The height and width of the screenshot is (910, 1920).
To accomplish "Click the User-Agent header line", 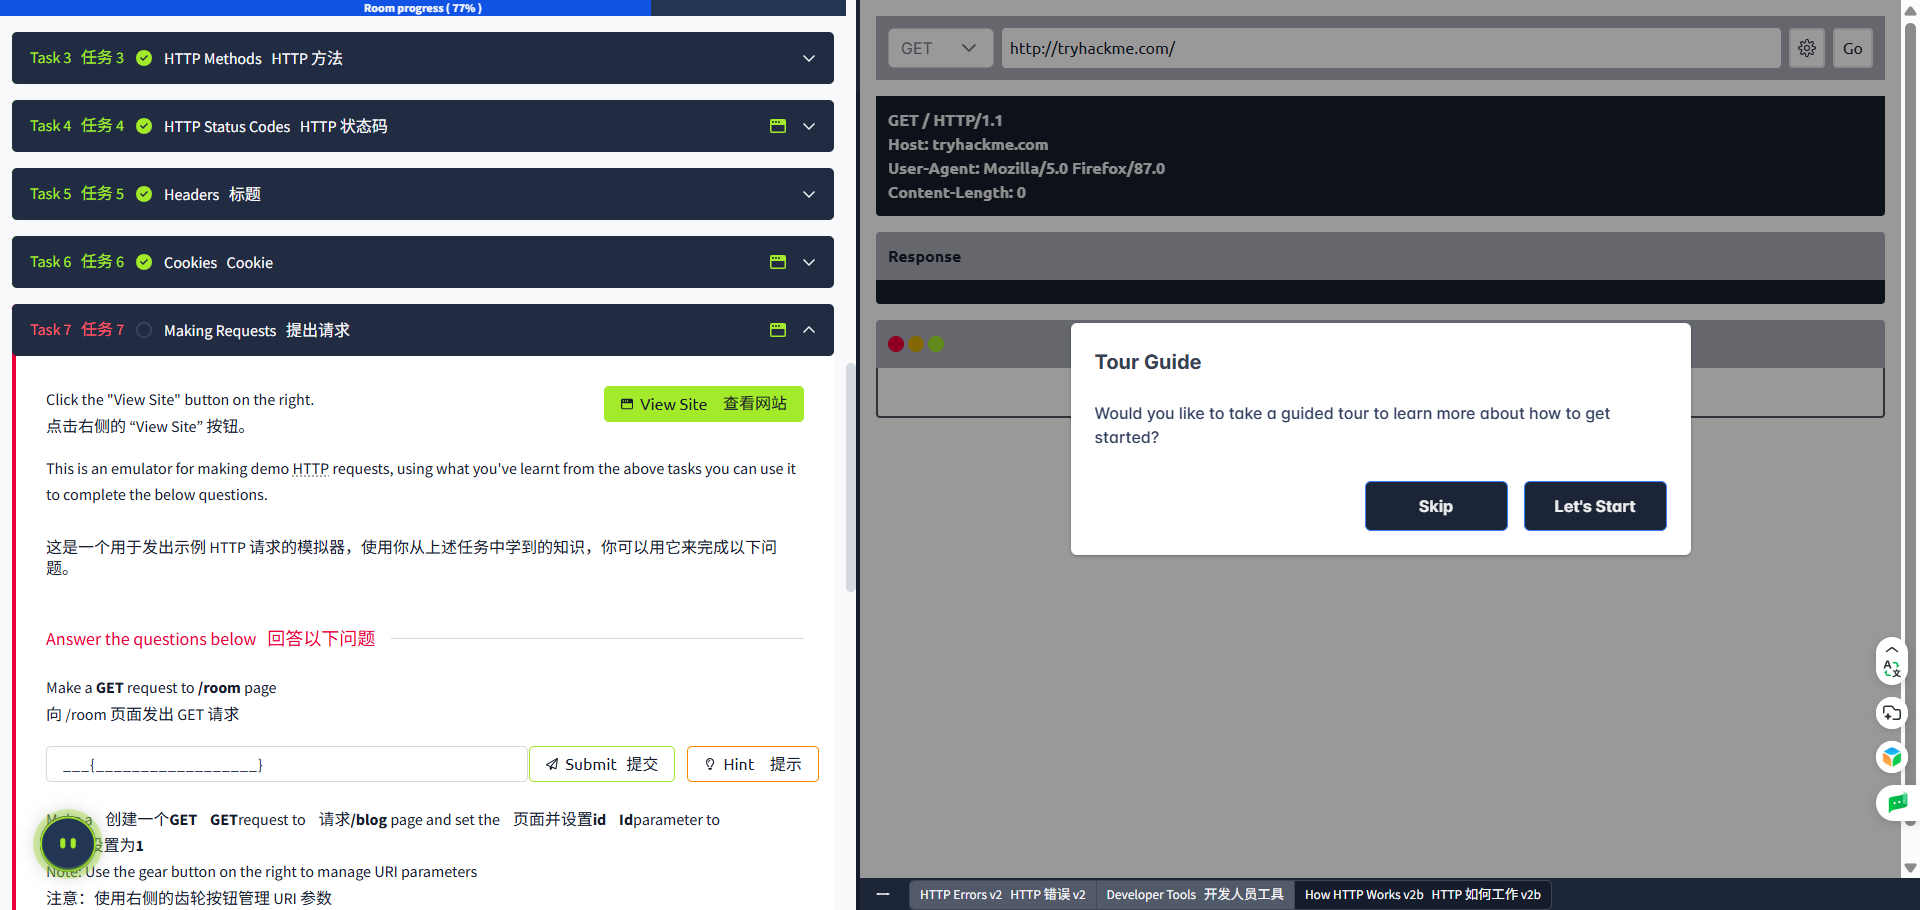I will [1026, 169].
